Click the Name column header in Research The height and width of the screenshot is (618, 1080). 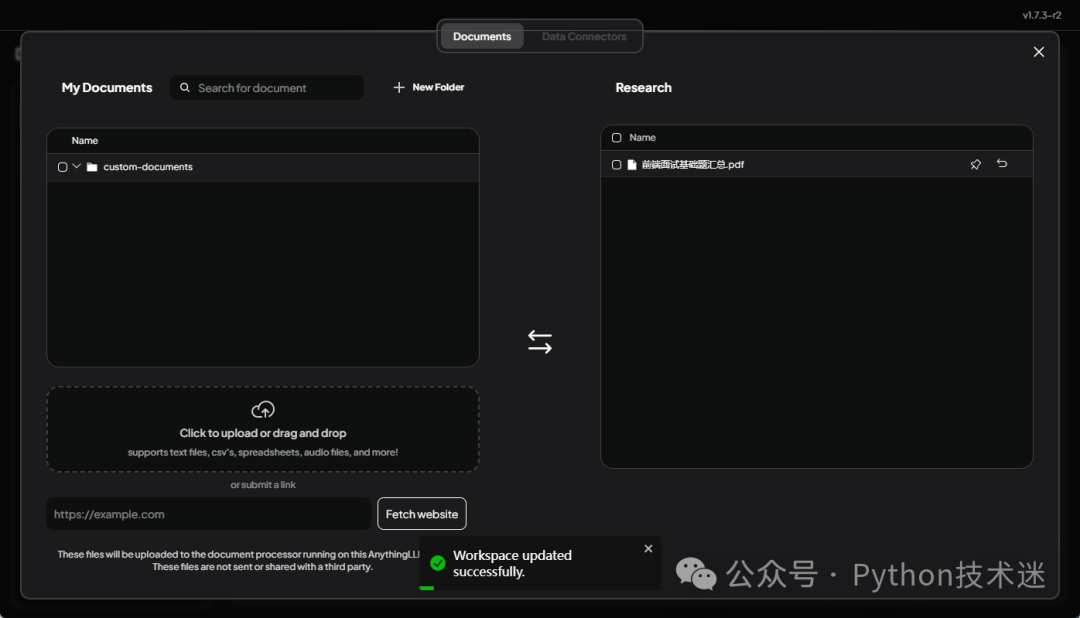tap(642, 138)
